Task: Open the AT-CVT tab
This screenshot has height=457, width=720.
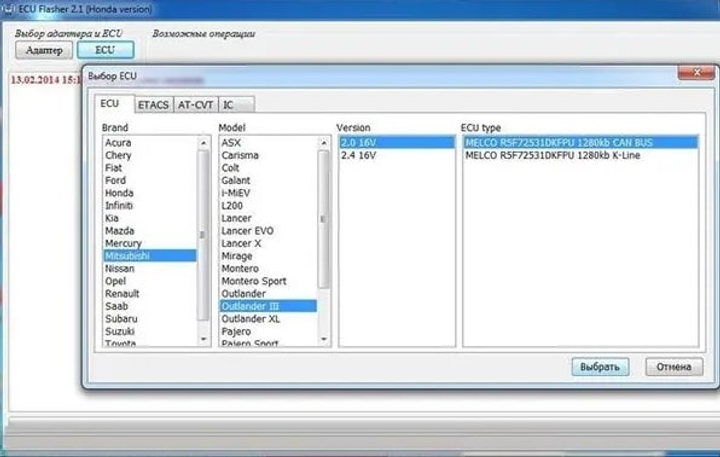Action: pos(196,105)
